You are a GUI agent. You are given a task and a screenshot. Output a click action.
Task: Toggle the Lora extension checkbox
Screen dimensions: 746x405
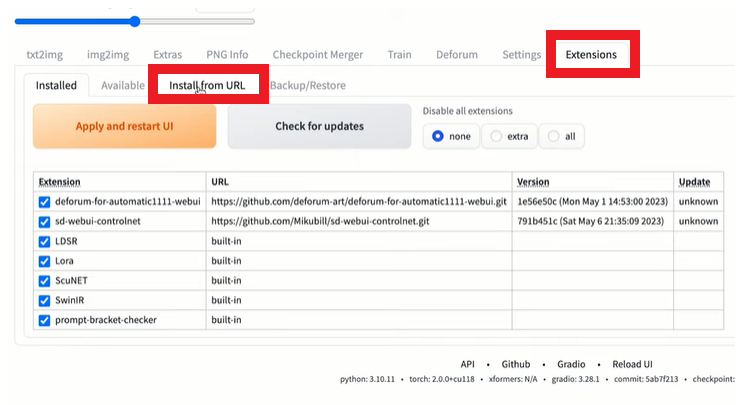click(x=44, y=261)
